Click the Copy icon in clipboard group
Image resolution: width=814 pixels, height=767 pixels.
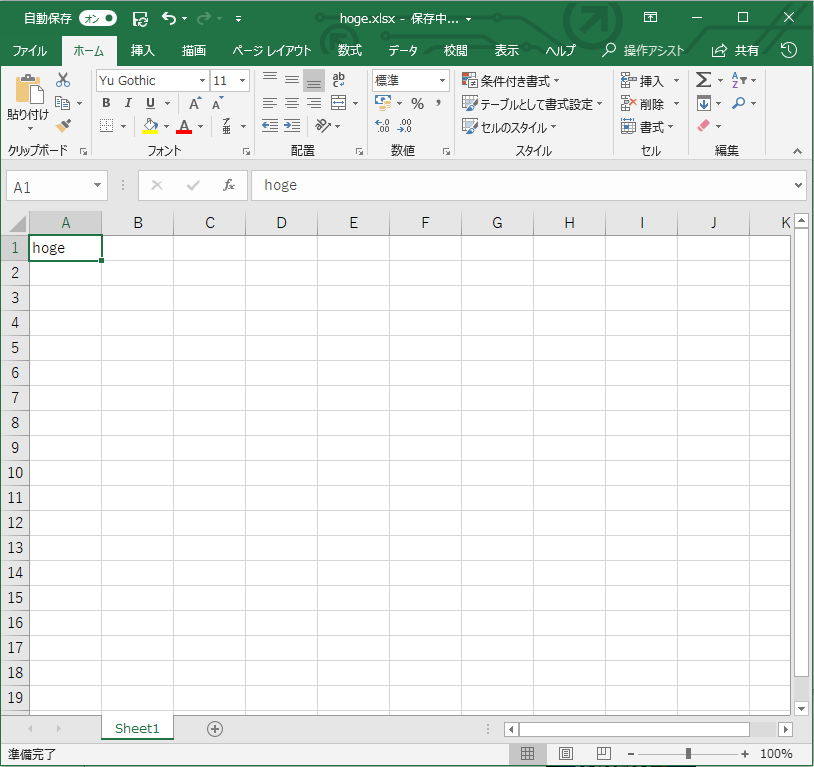[62, 103]
